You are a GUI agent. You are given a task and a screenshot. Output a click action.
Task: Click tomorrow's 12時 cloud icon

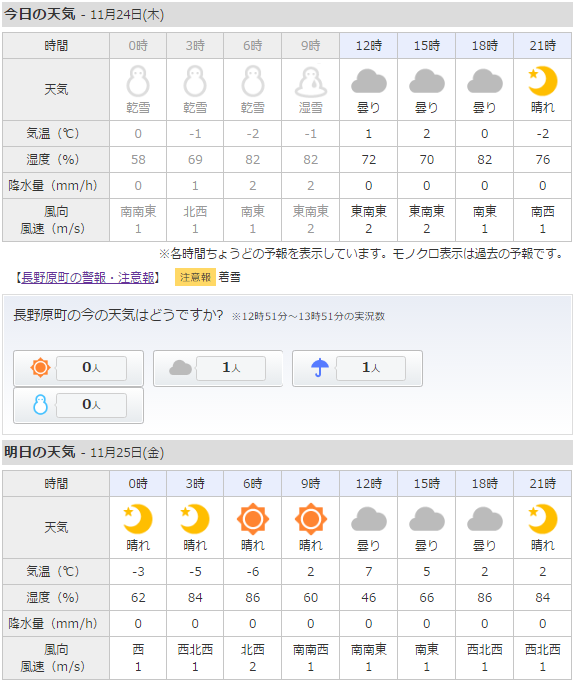click(369, 519)
